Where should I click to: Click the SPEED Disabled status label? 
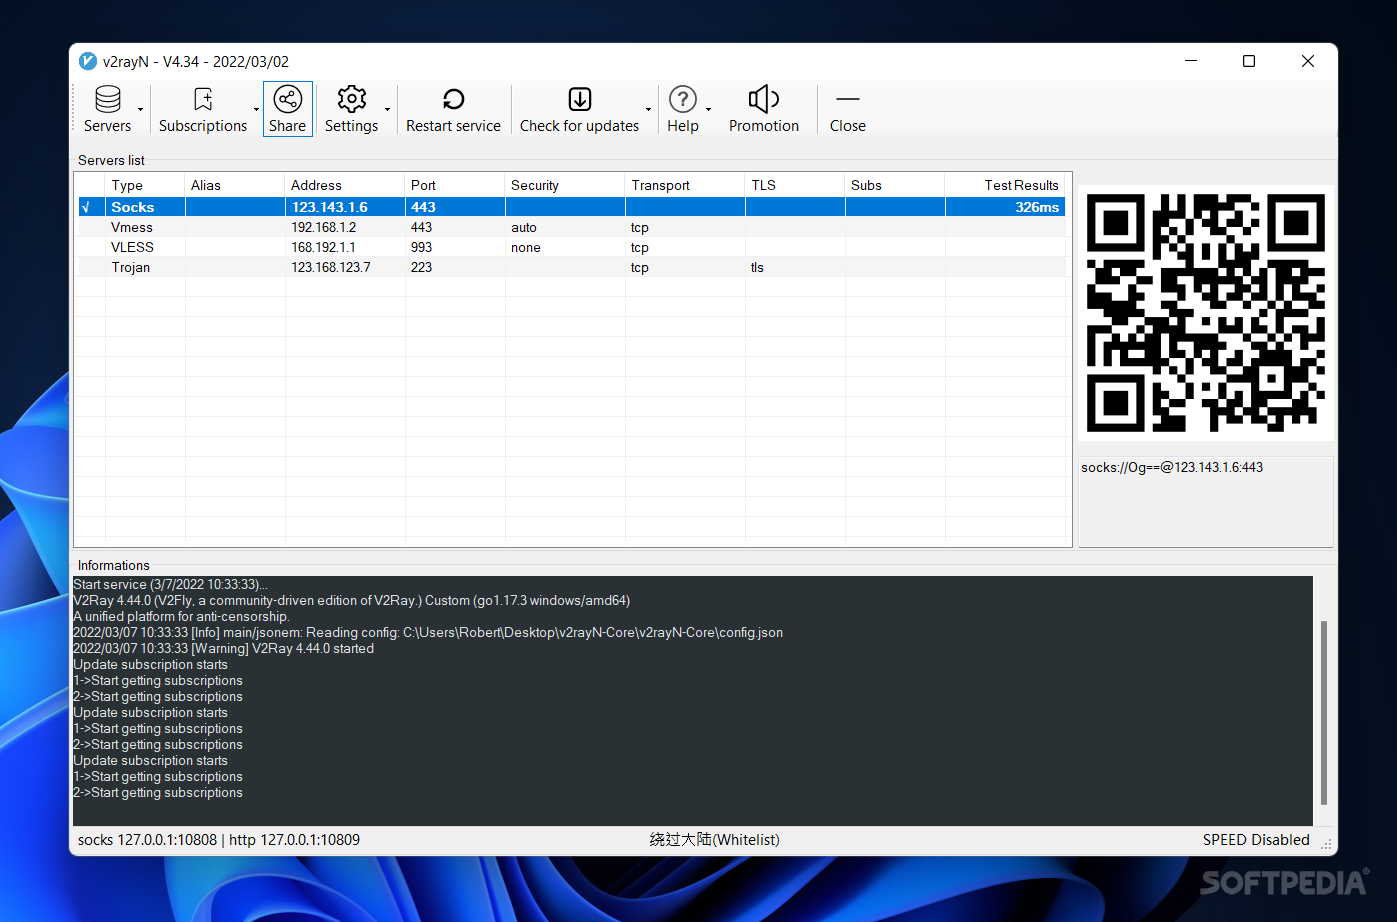coord(1256,840)
